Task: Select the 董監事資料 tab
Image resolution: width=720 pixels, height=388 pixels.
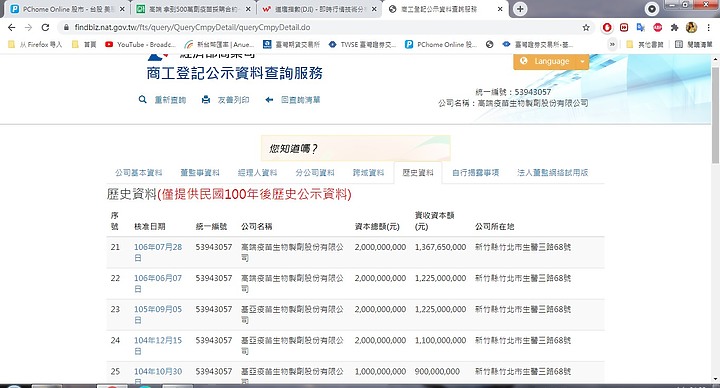Action: (200, 173)
